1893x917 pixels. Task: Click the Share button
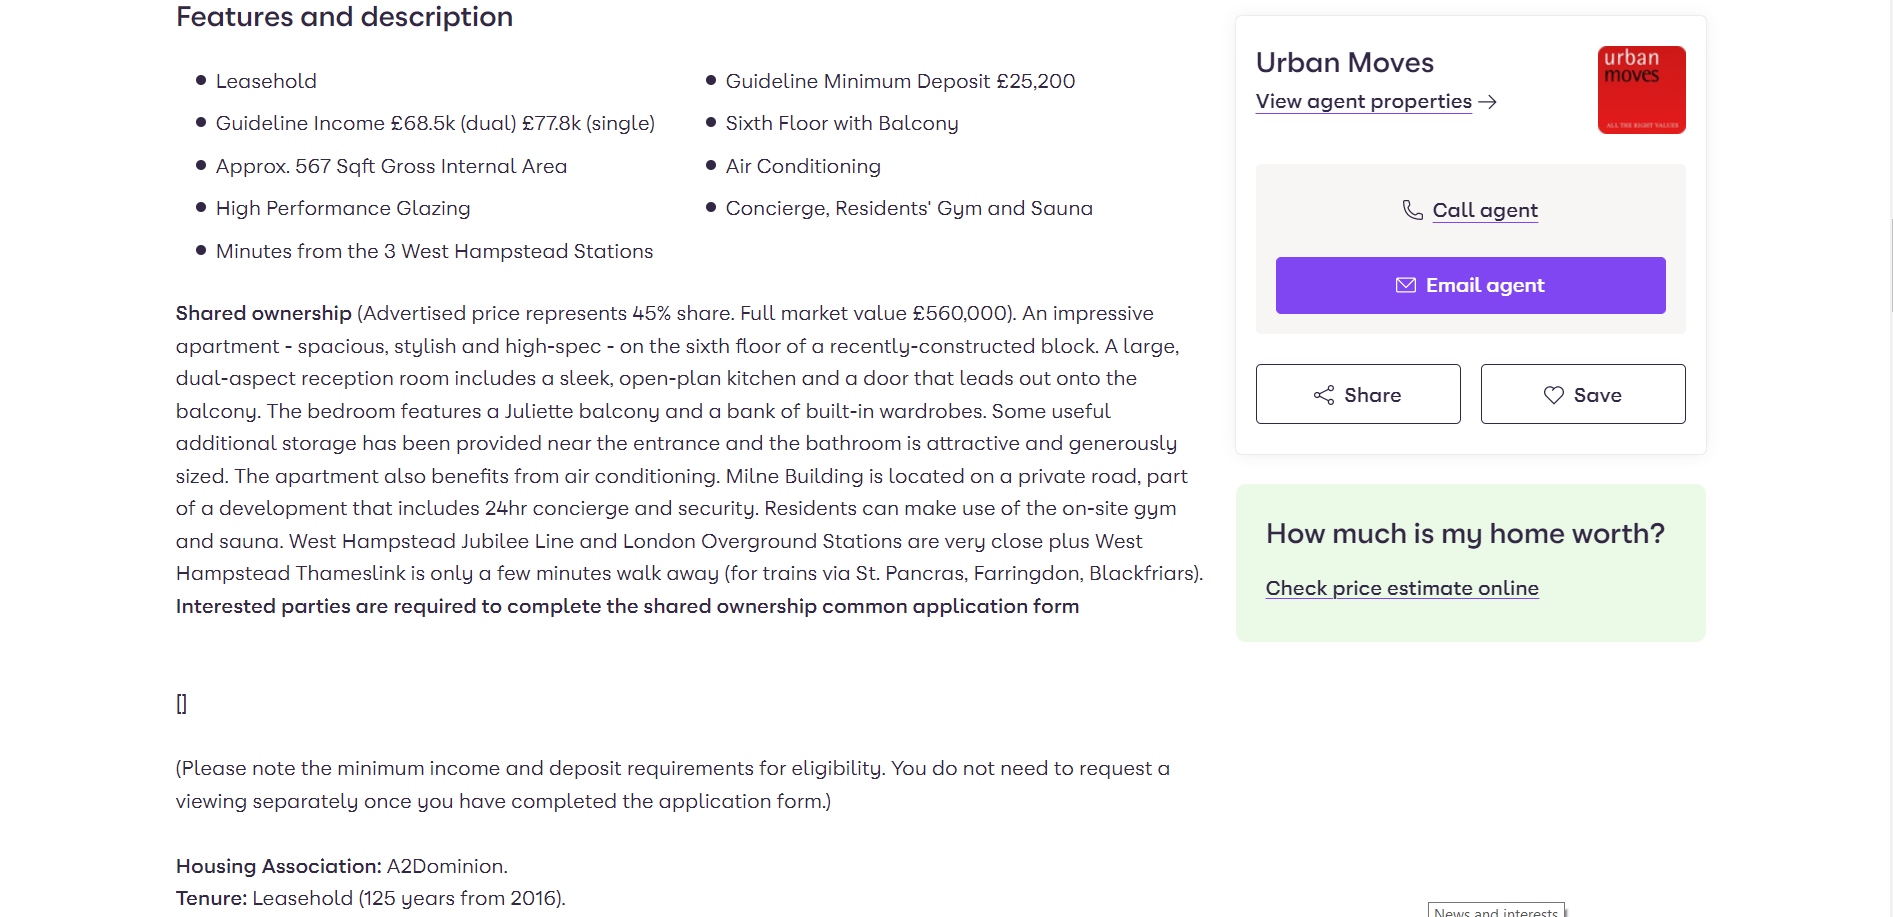1358,394
